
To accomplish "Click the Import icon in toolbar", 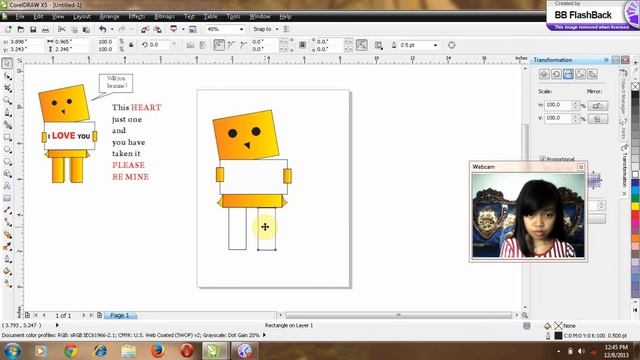I will 145,29.
